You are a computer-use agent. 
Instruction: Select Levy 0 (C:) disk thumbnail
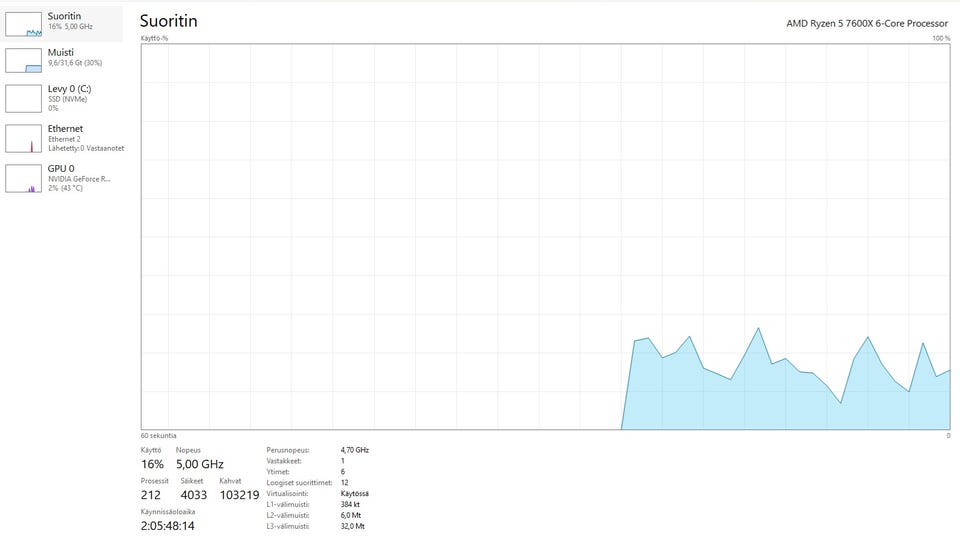pos(23,99)
